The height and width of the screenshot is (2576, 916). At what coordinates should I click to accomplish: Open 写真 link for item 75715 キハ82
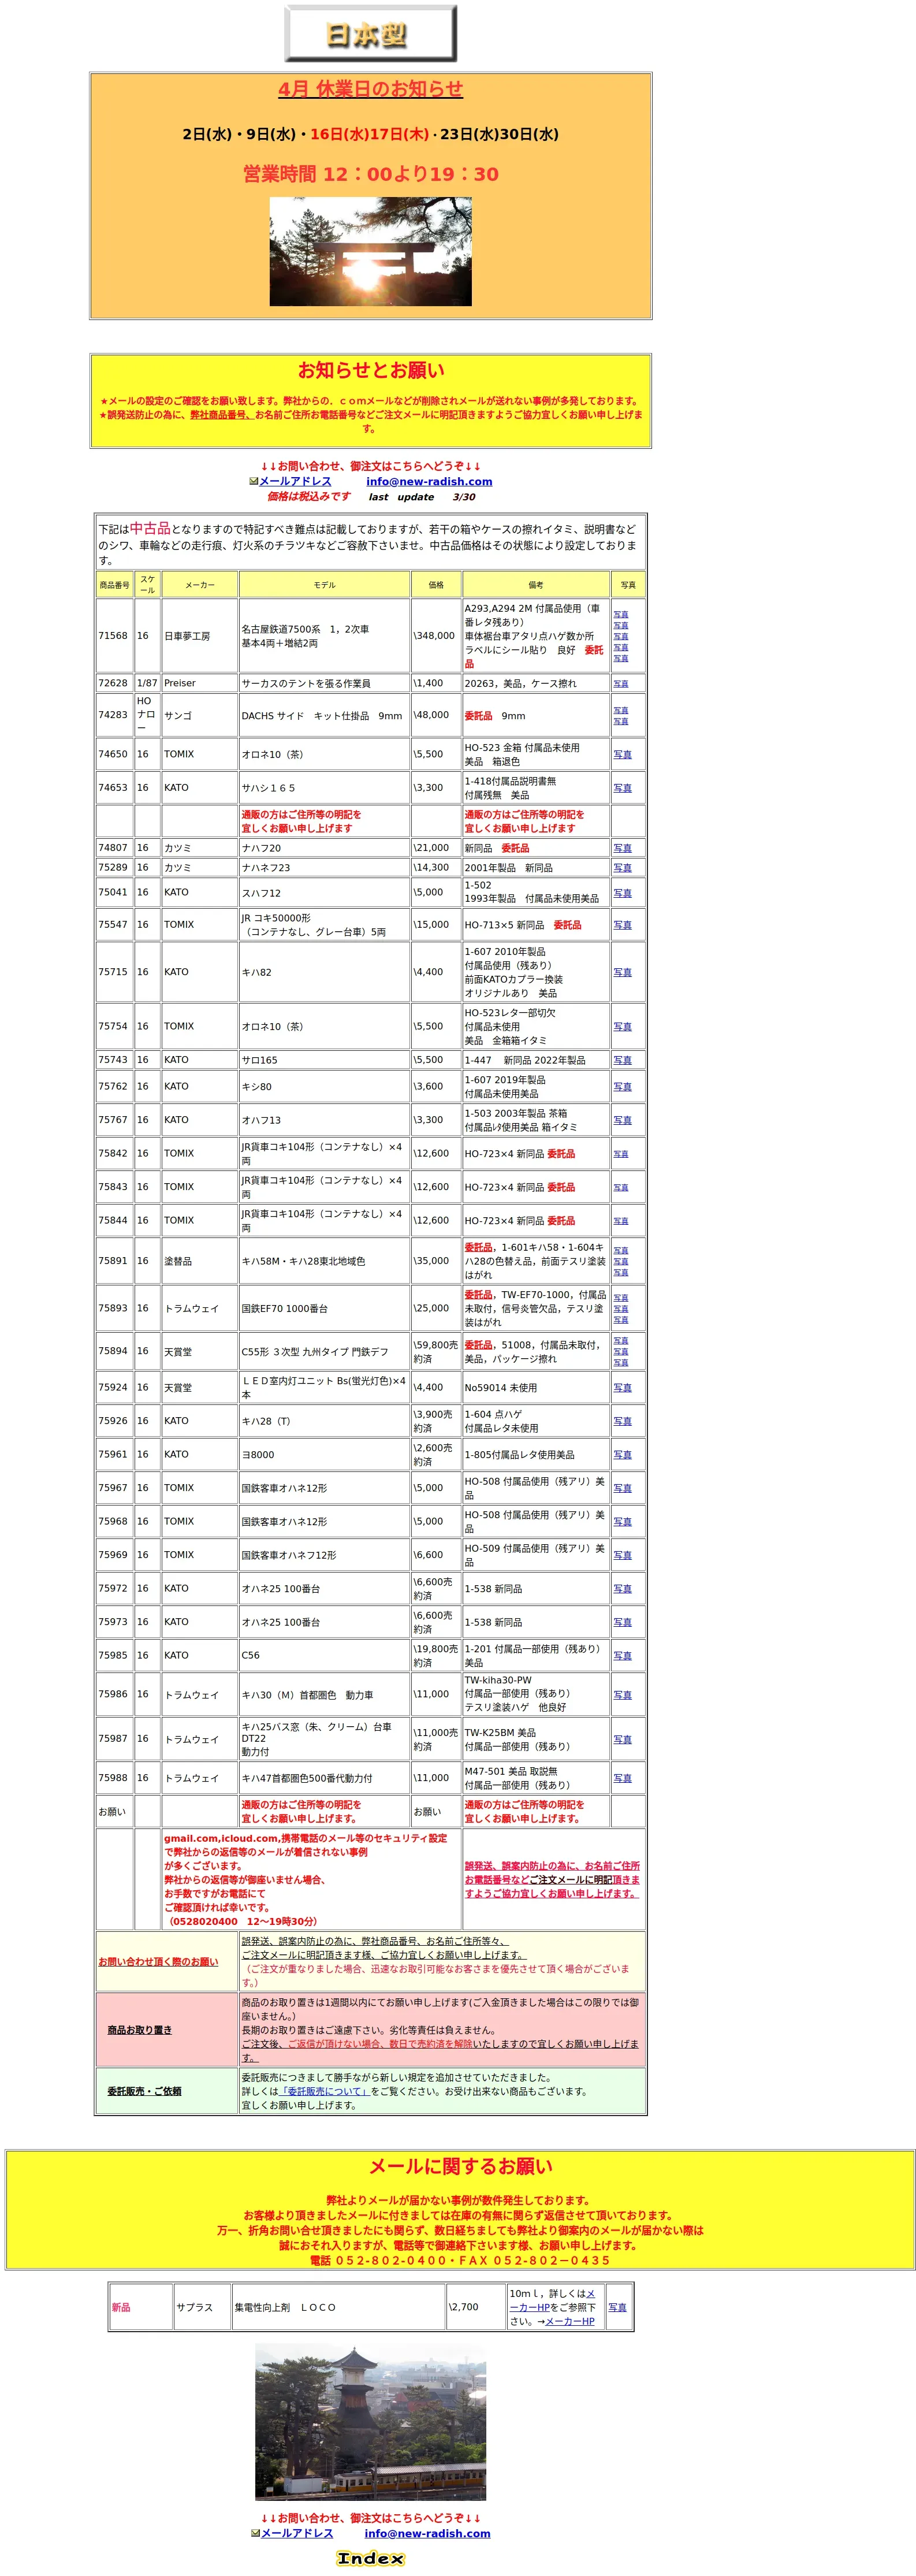(622, 972)
